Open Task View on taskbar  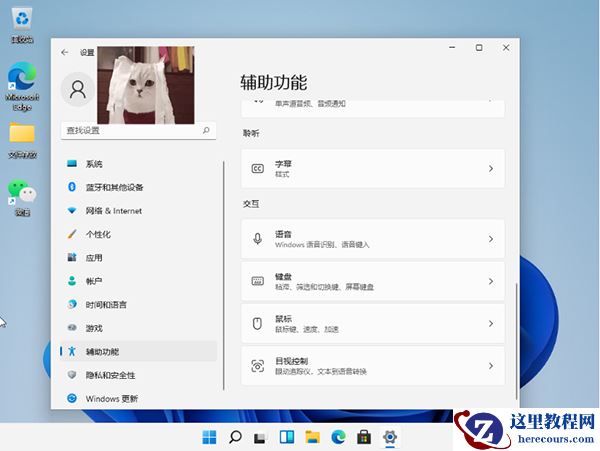pyautogui.click(x=261, y=437)
